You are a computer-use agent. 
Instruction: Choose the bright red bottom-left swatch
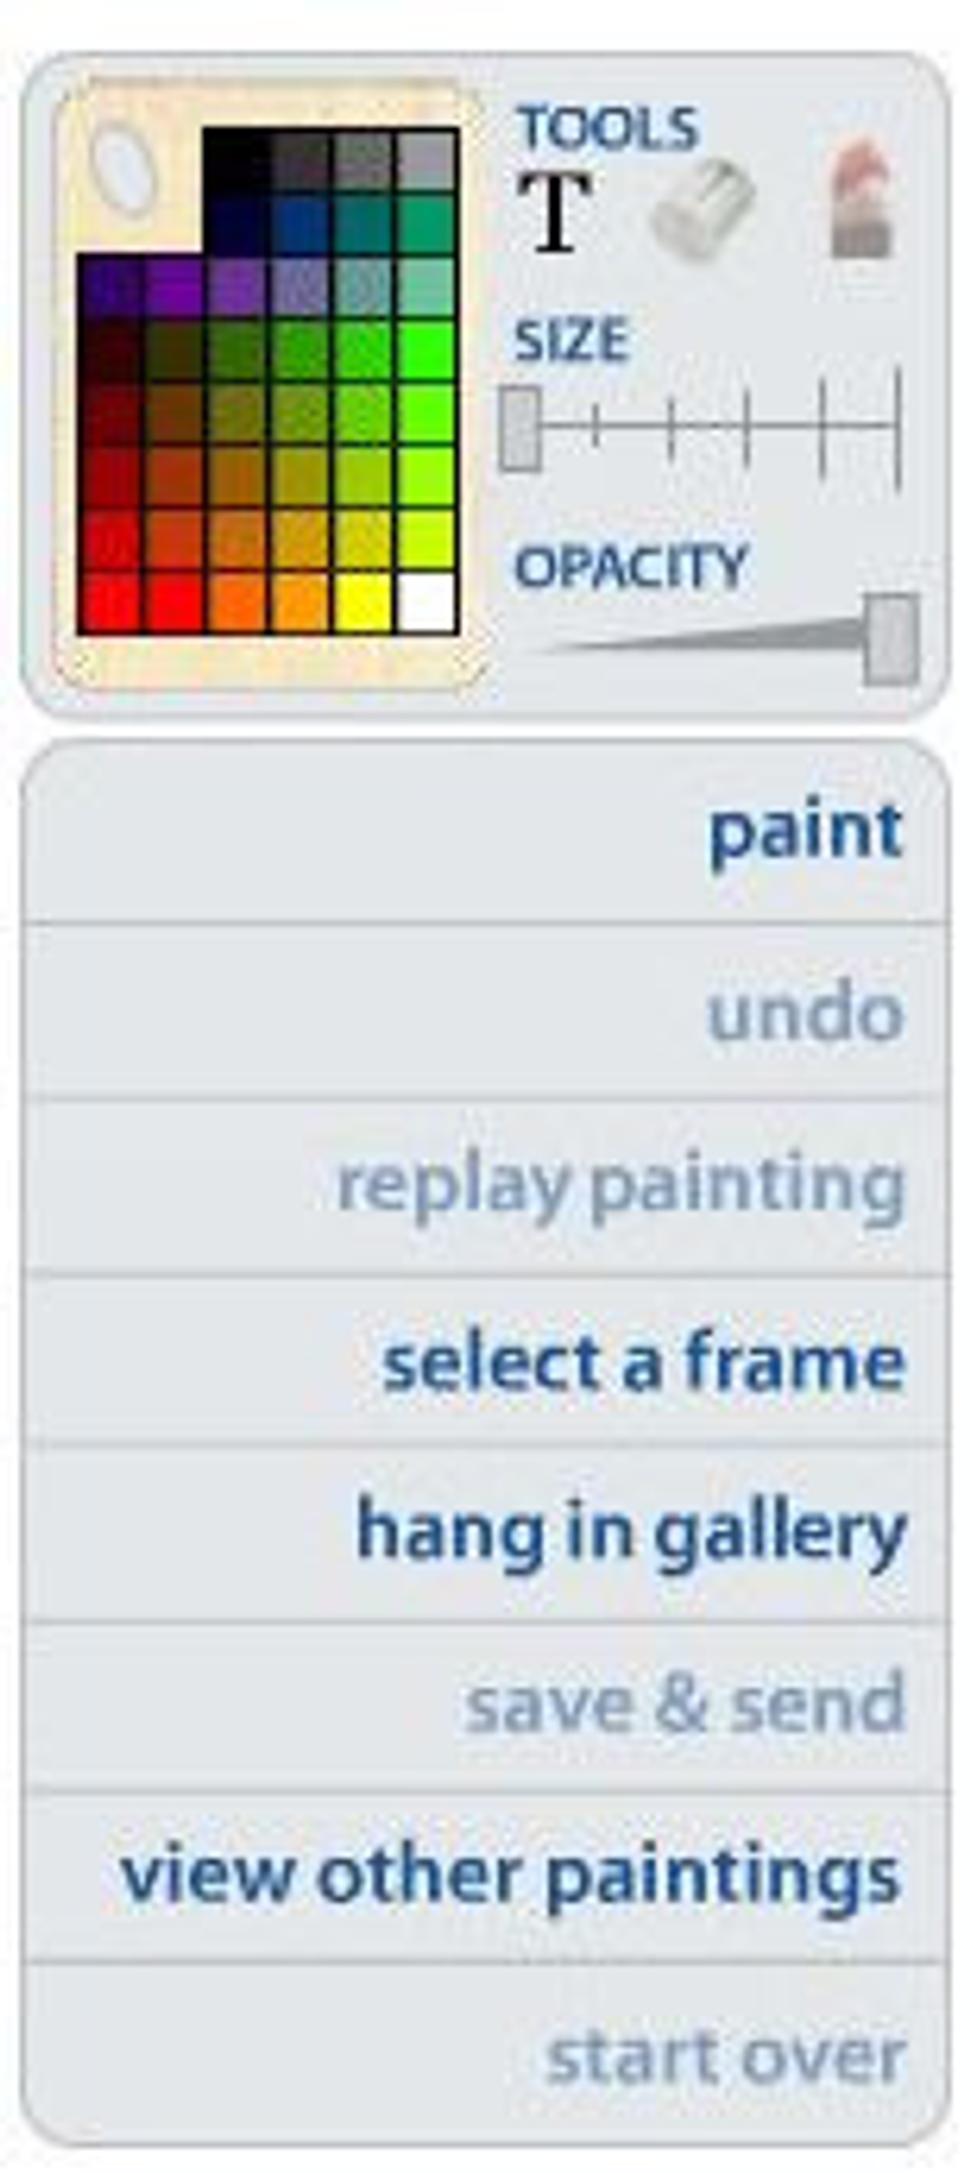pyautogui.click(x=110, y=603)
